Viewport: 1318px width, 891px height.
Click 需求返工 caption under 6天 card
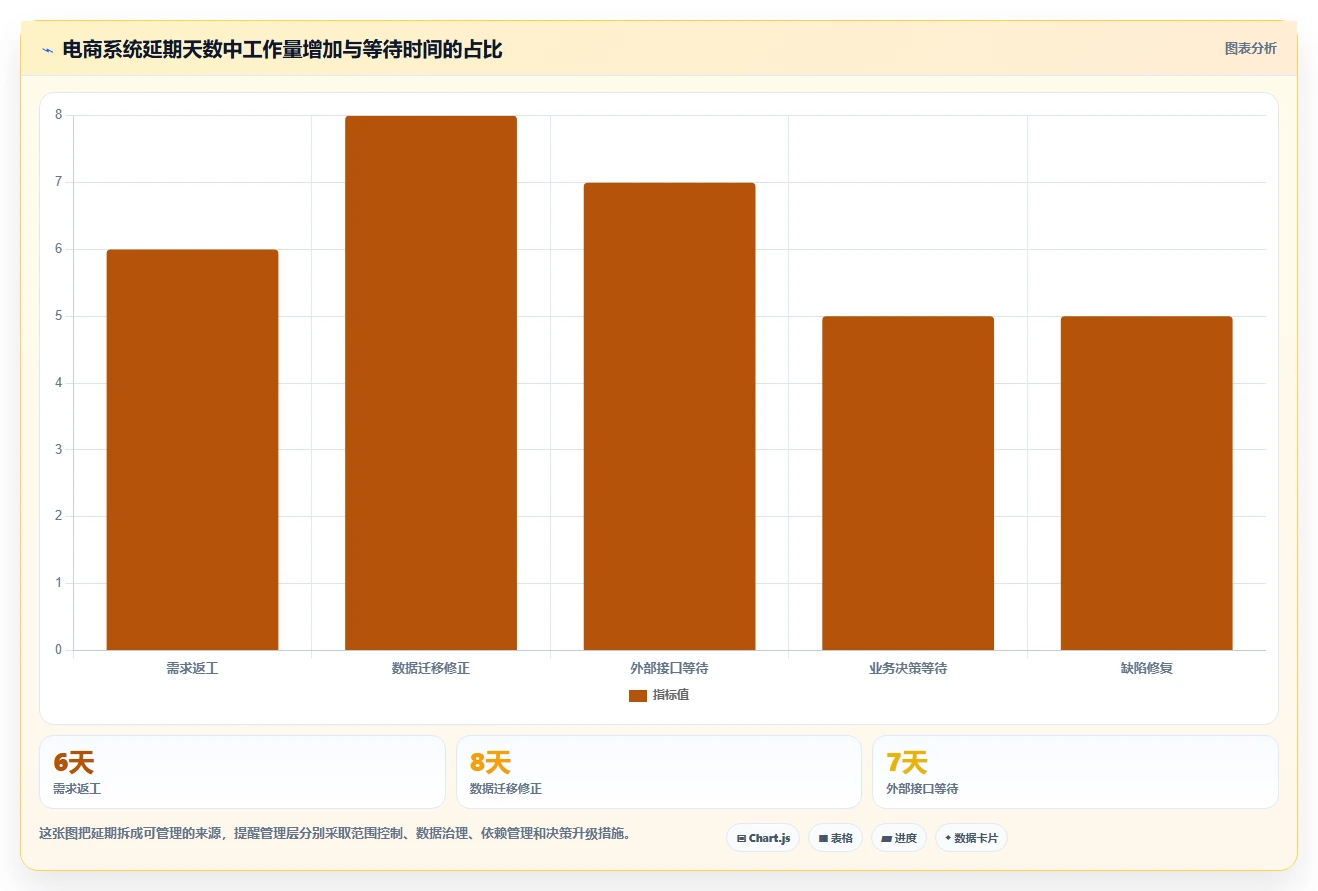(77, 789)
